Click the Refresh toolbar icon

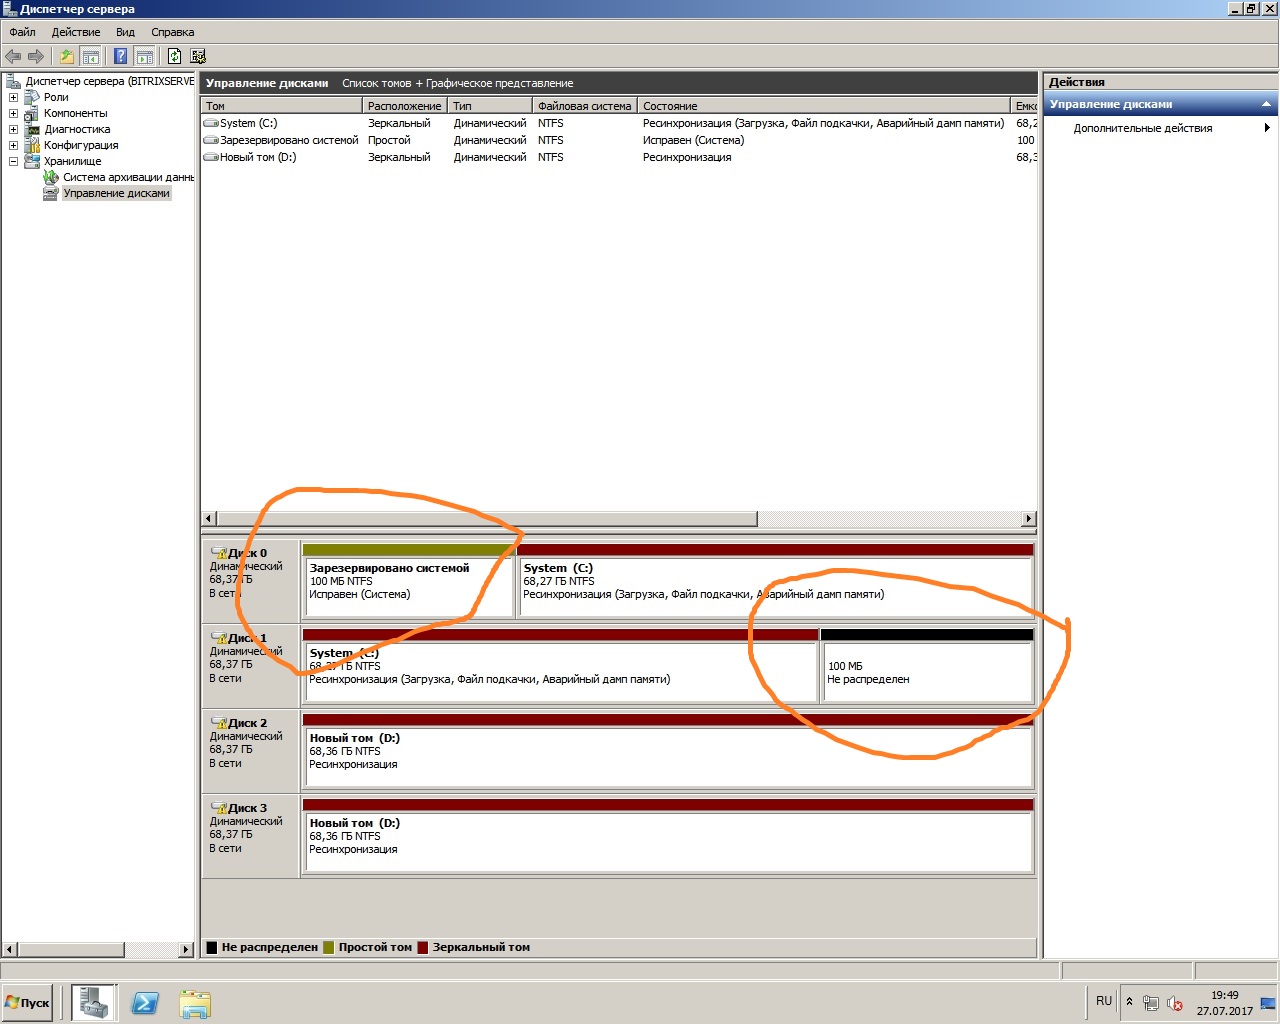click(175, 56)
